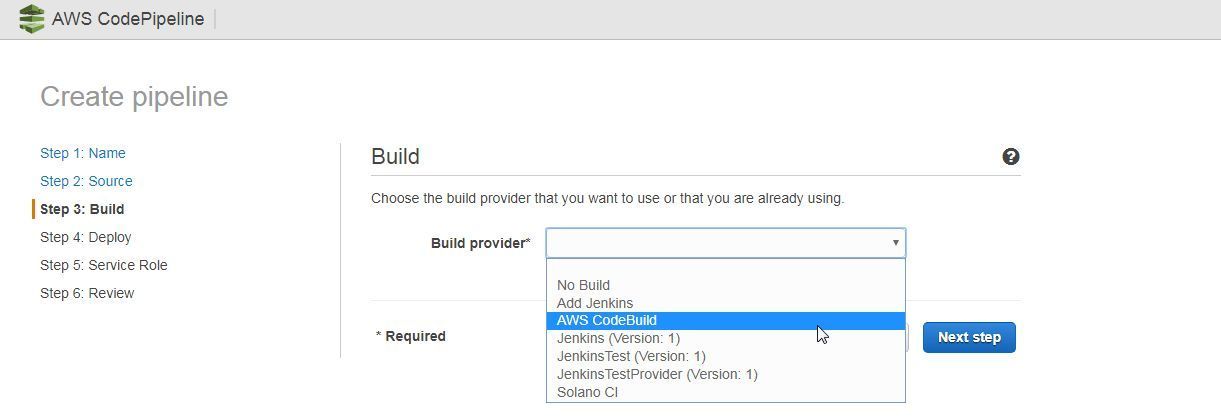Return to Step 2: Source
This screenshot has height=420, width=1221.
86,181
